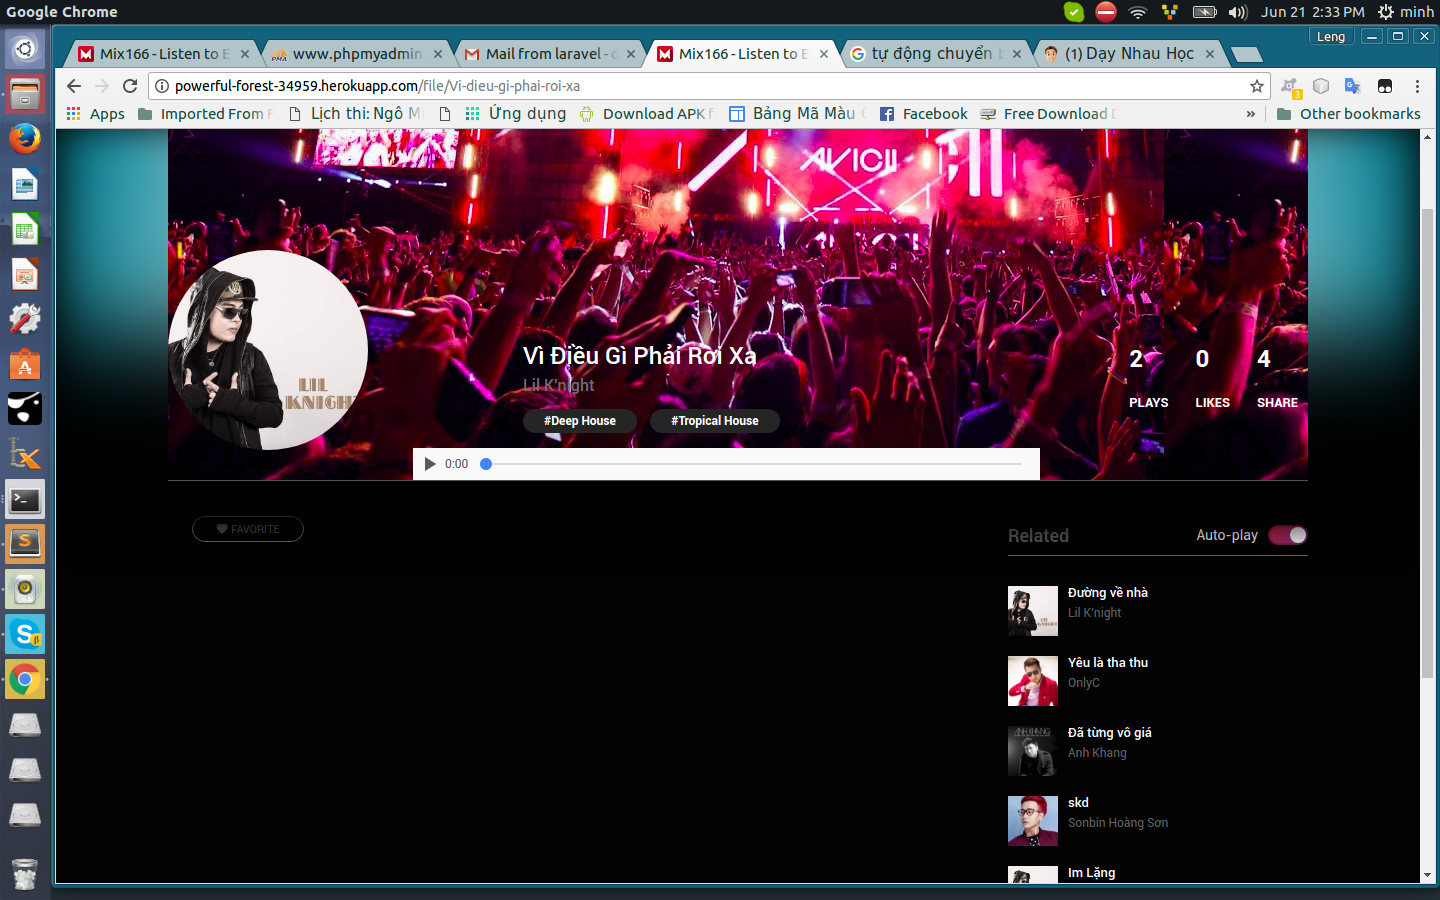
Task: Open the #Deep House tag
Action: pos(580,421)
